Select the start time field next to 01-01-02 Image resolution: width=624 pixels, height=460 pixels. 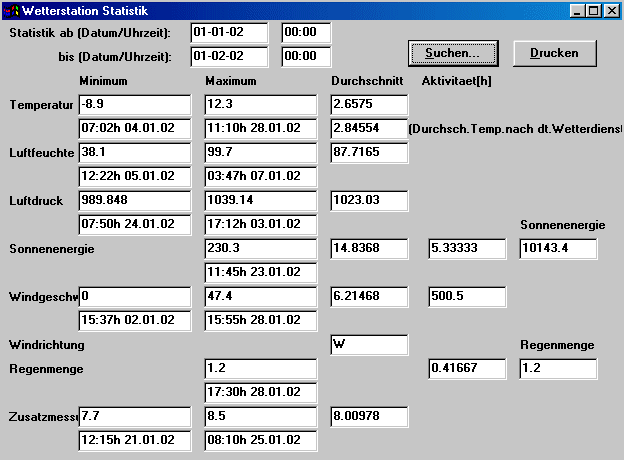tap(306, 33)
